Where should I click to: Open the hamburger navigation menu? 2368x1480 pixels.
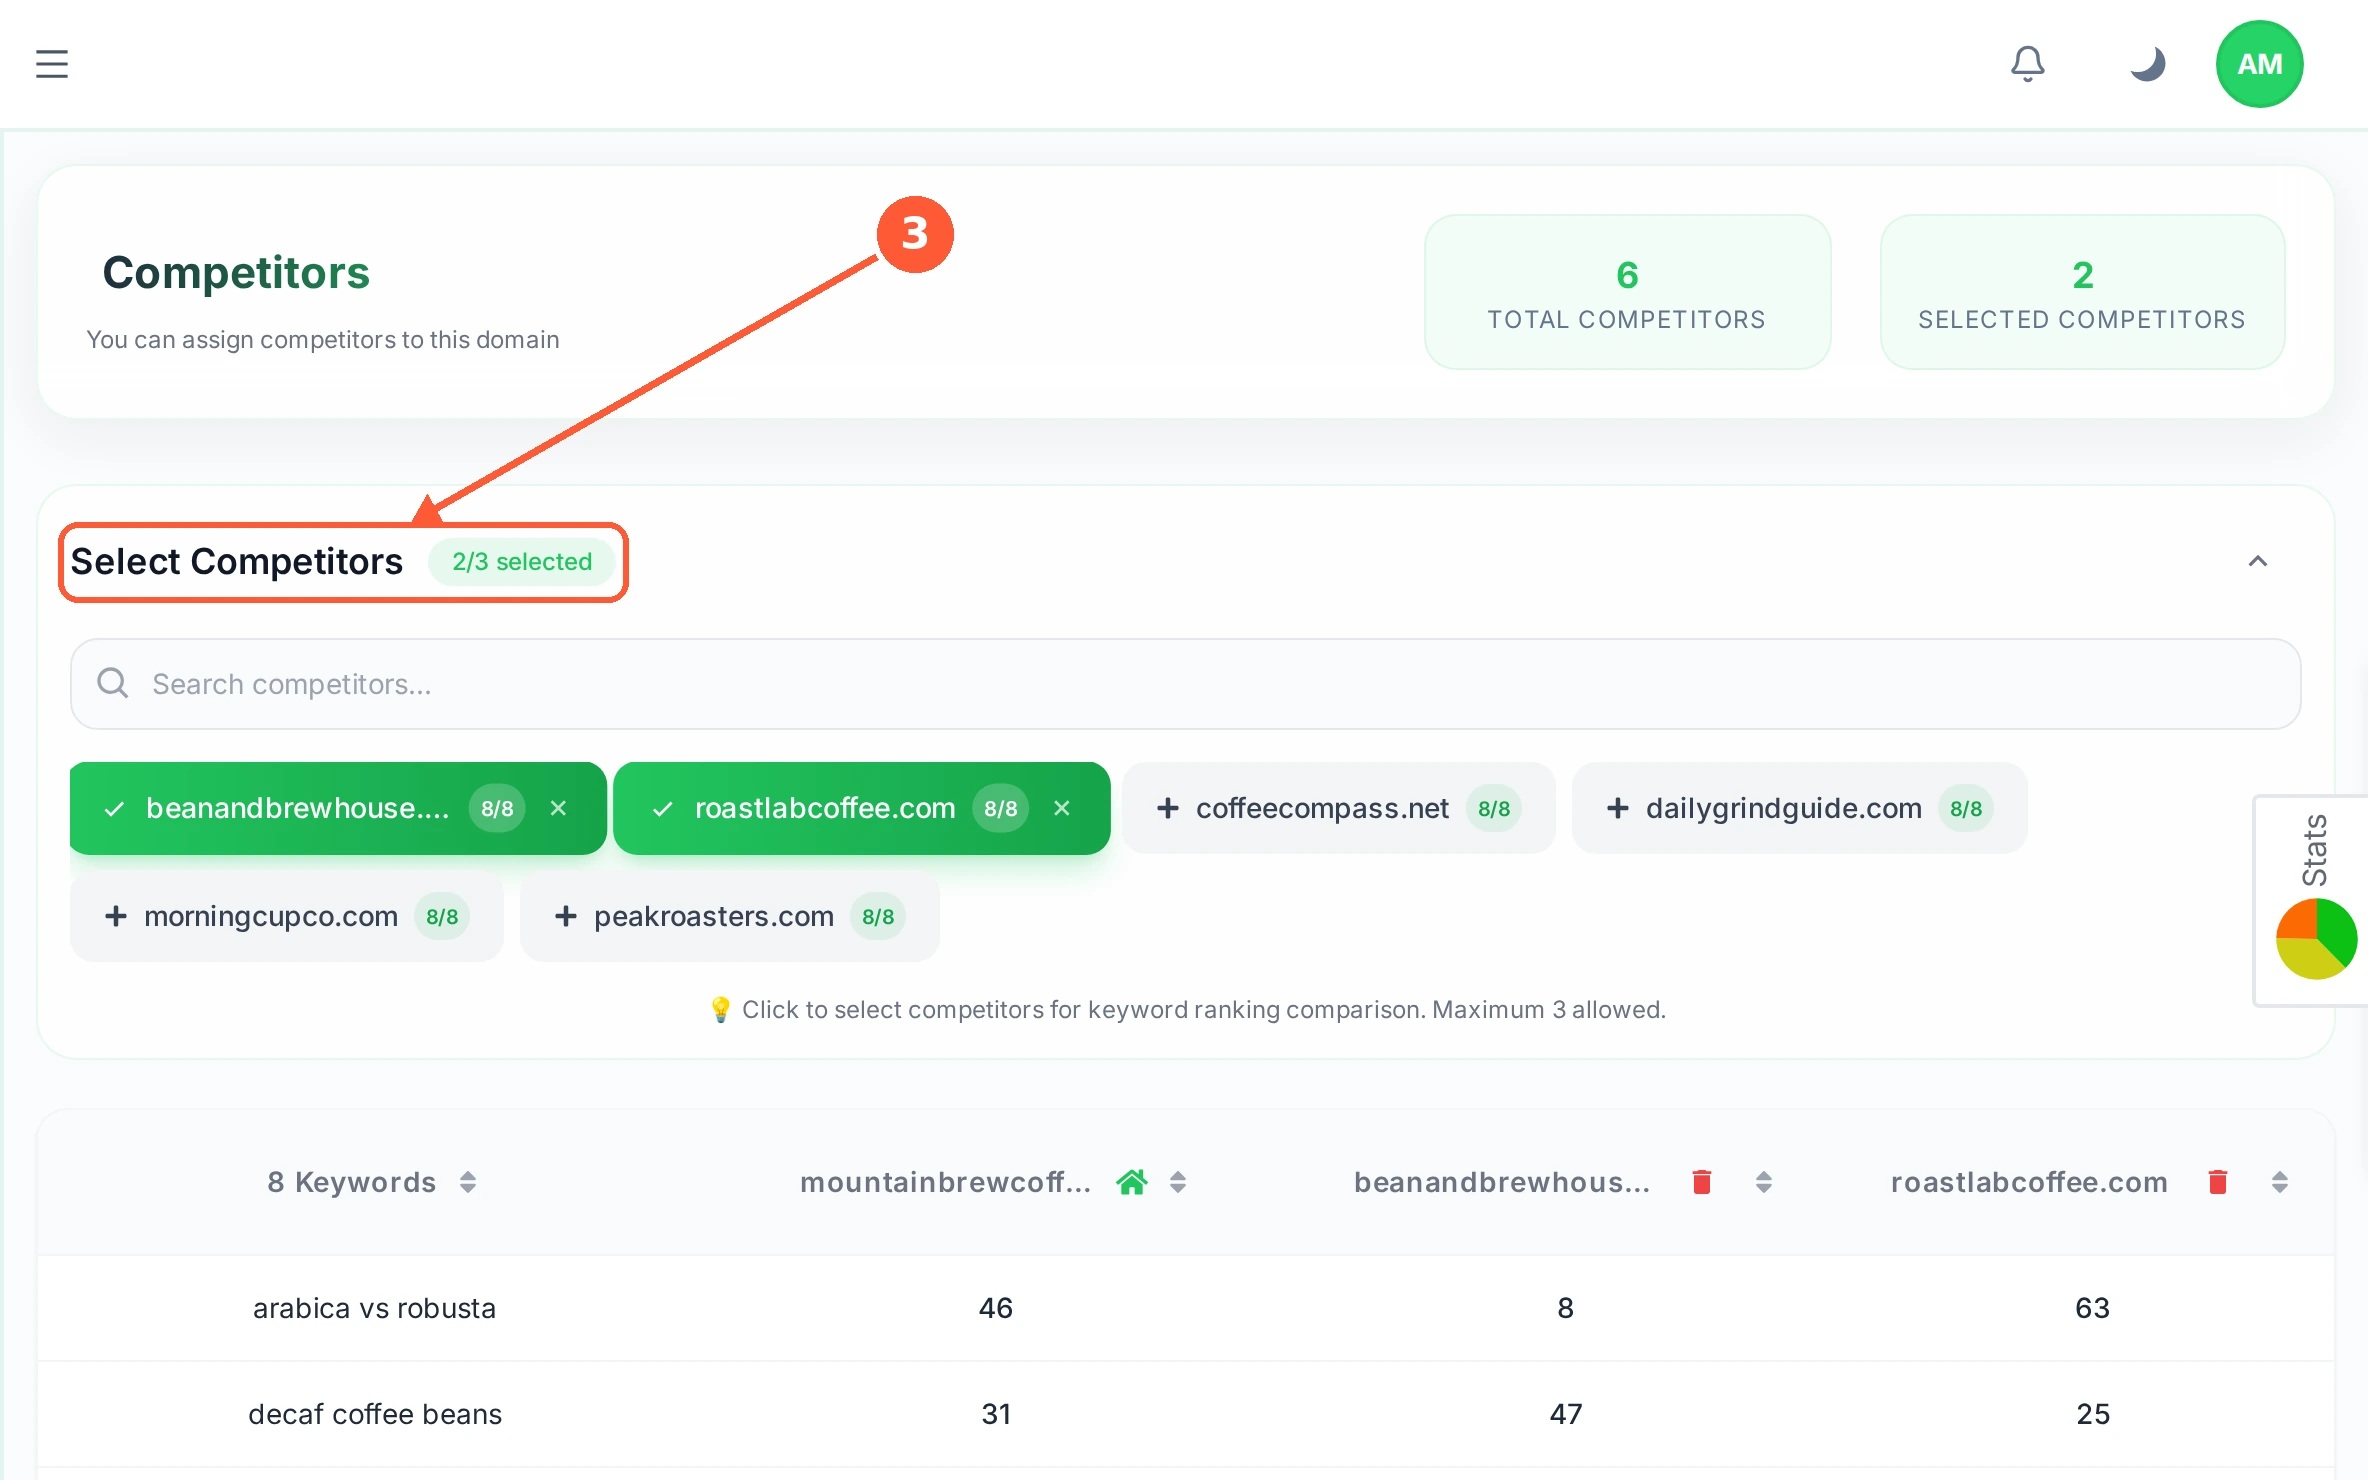point(52,64)
